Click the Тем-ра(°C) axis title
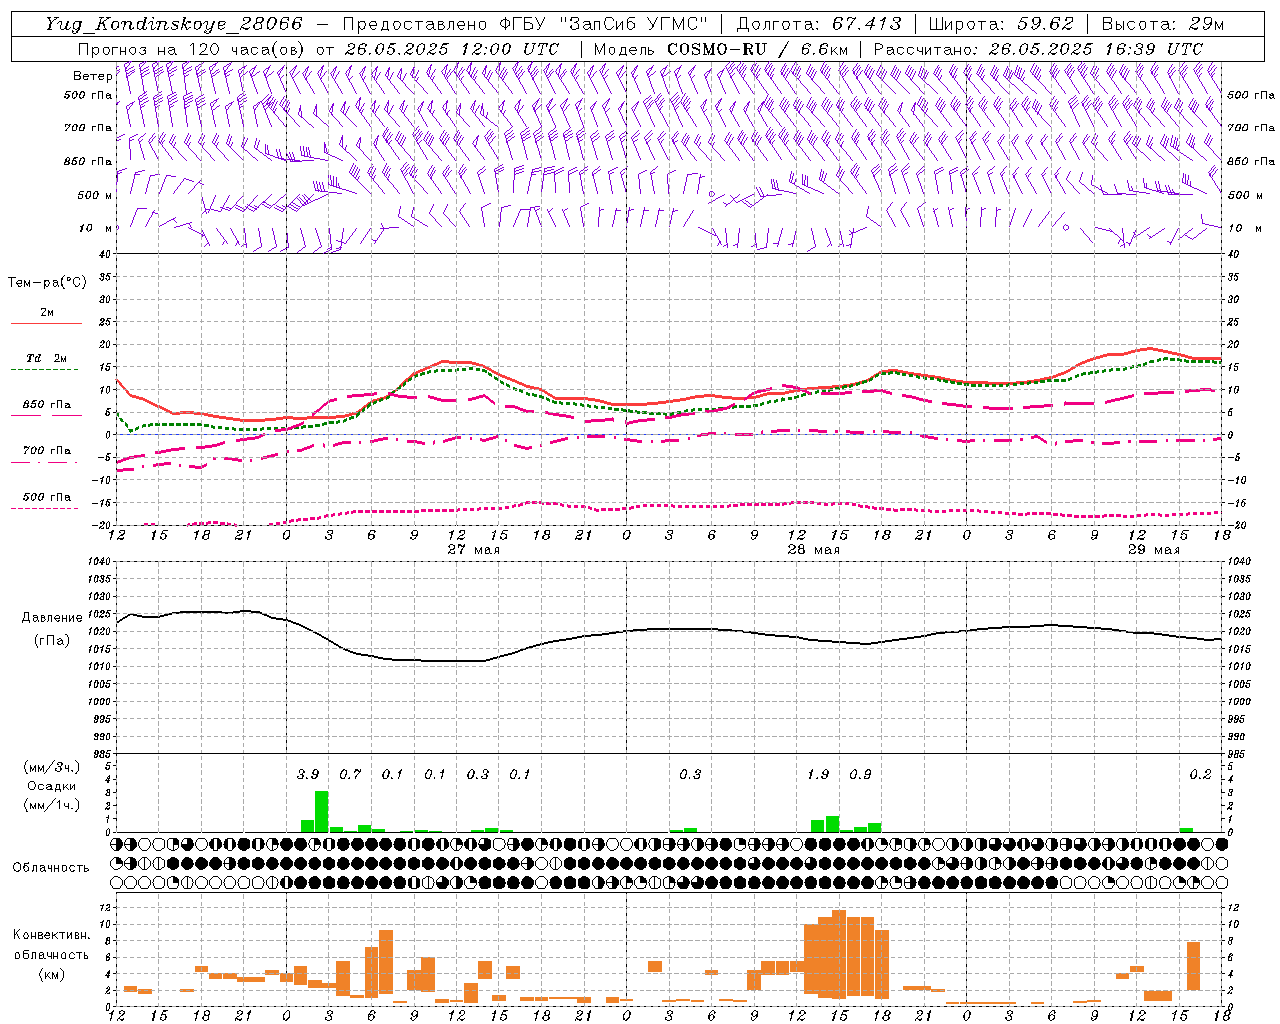The width and height of the screenshot is (1280, 1024). pos(47,283)
